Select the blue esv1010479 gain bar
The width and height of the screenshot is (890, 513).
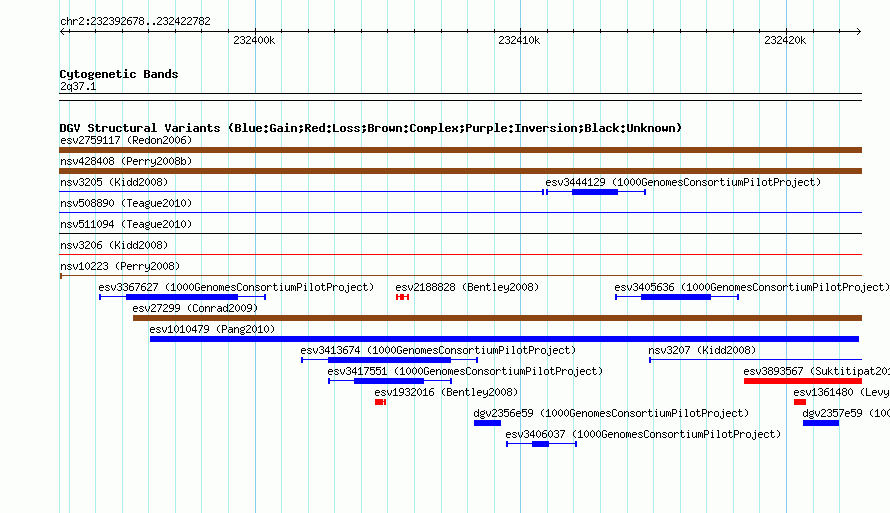tap(504, 339)
